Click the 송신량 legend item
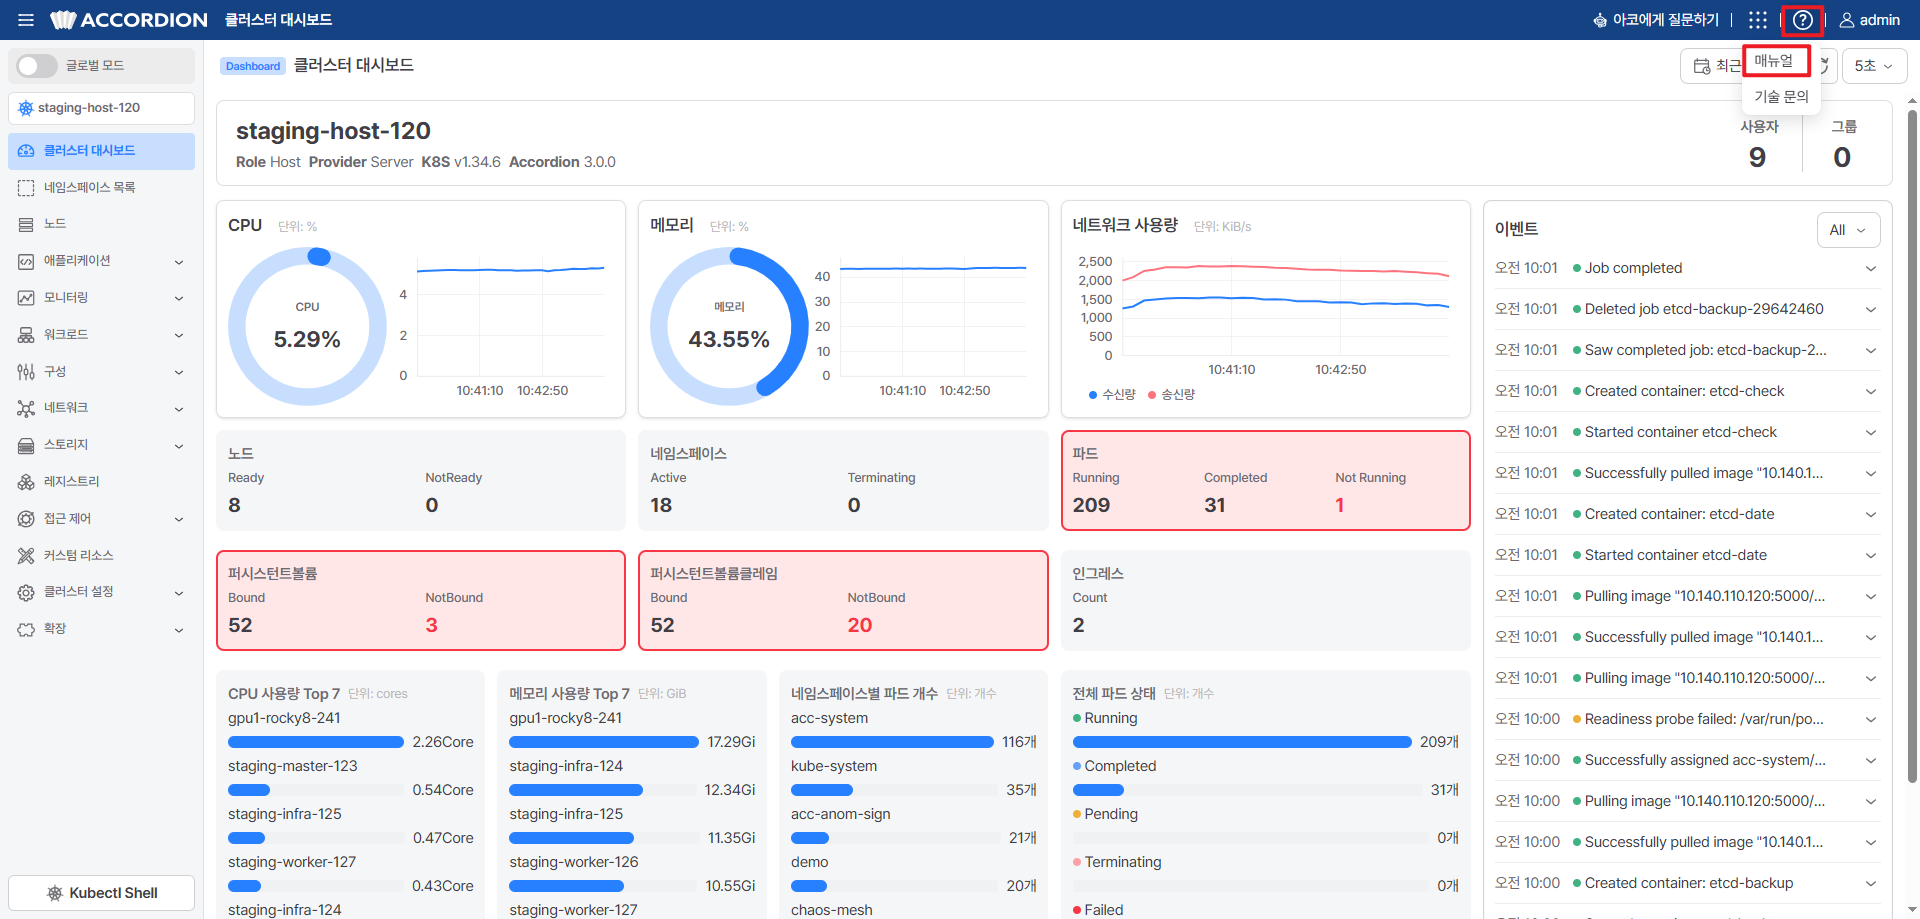This screenshot has height=919, width=1920. pos(1171,395)
